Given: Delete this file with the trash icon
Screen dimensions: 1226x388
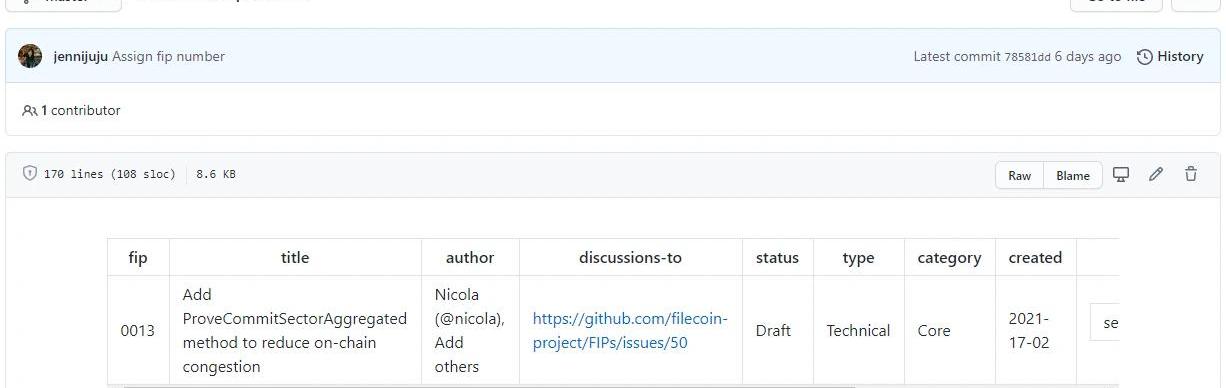Looking at the screenshot, I should [1191, 174].
